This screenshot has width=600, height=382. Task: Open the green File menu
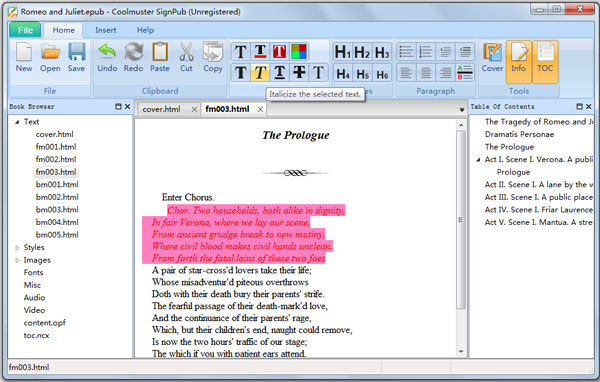pyautogui.click(x=25, y=30)
